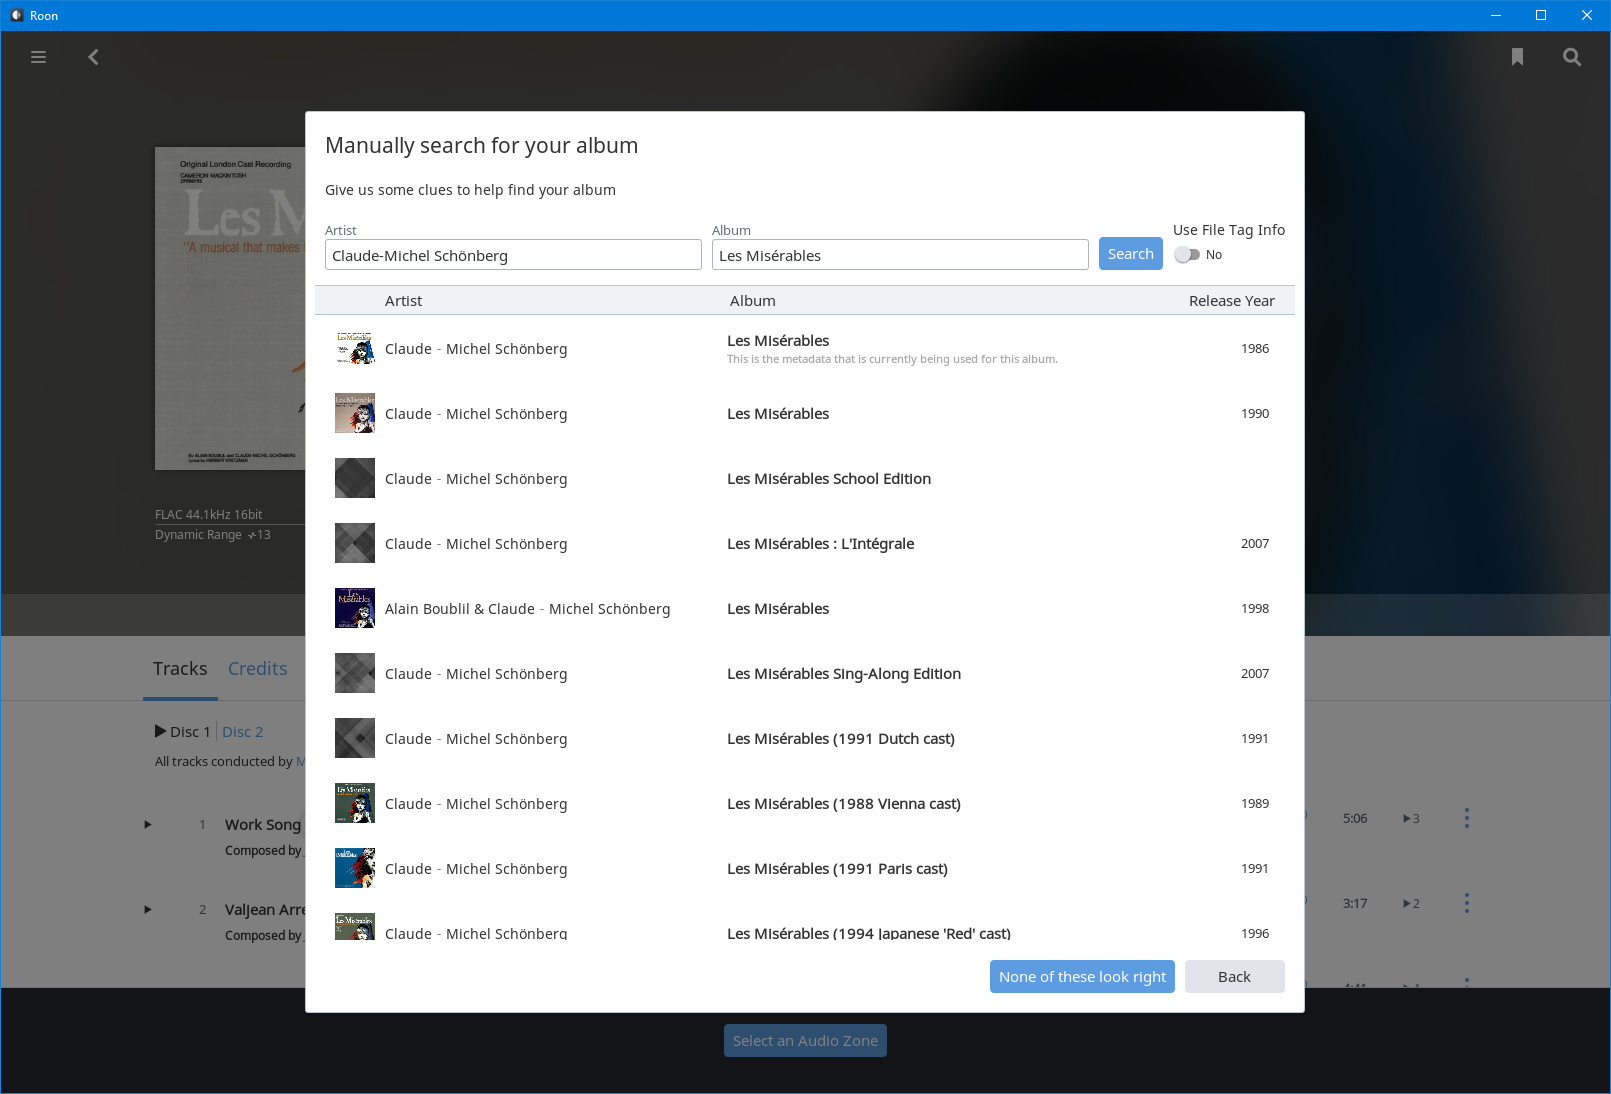Select 1991 Dutch cast placeholder cover
This screenshot has width=1611, height=1094.
tap(355, 738)
